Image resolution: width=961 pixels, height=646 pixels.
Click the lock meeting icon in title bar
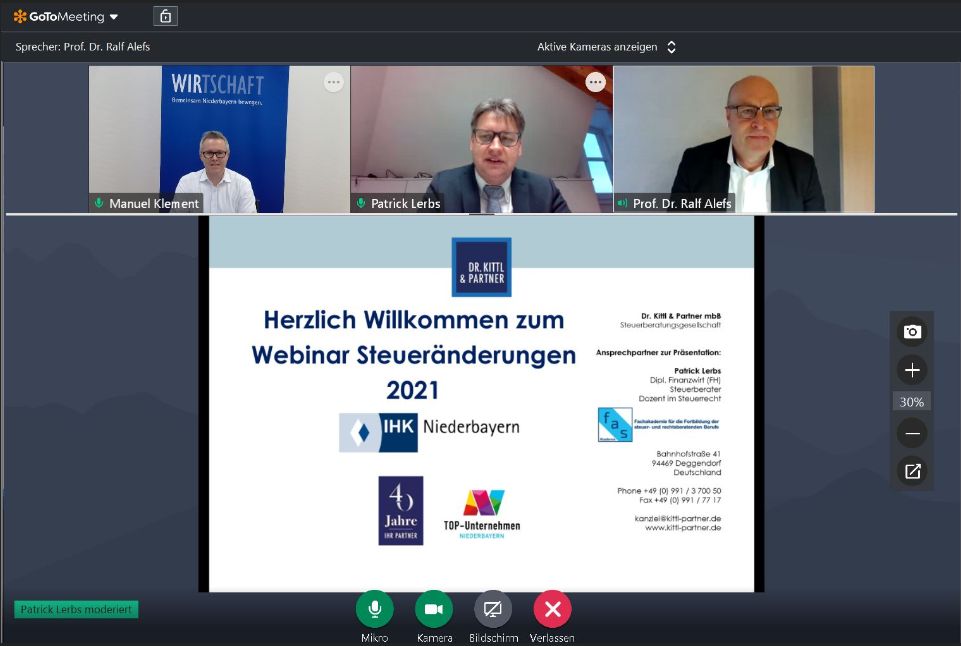(x=166, y=16)
